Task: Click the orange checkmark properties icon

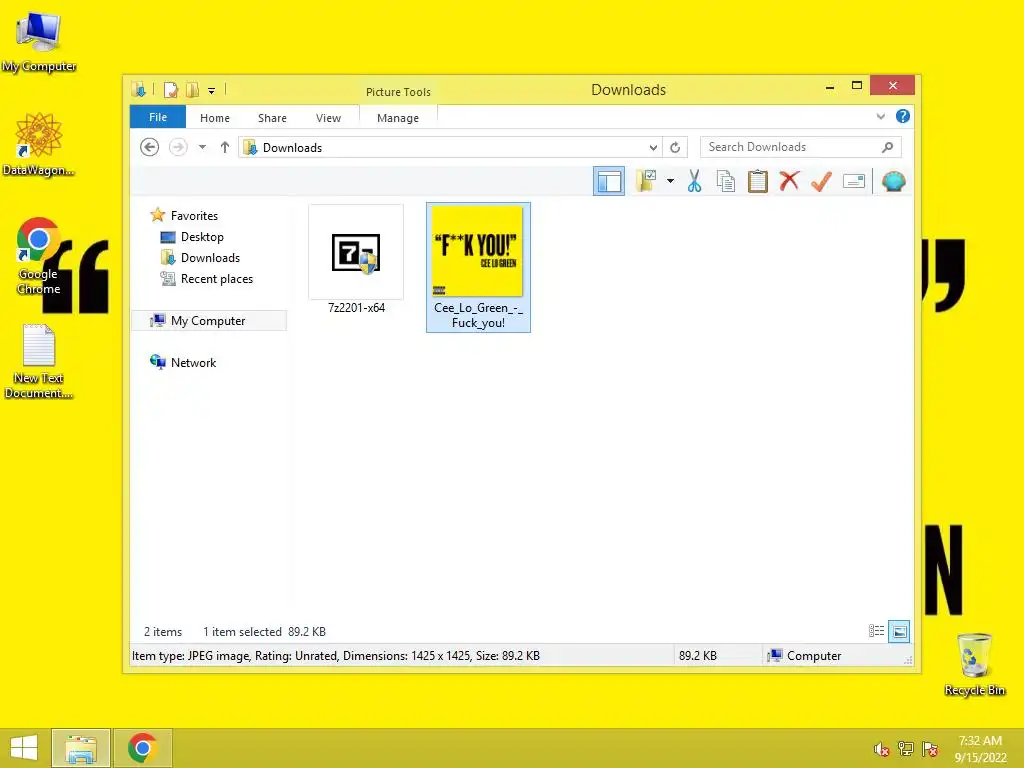Action: tap(821, 181)
